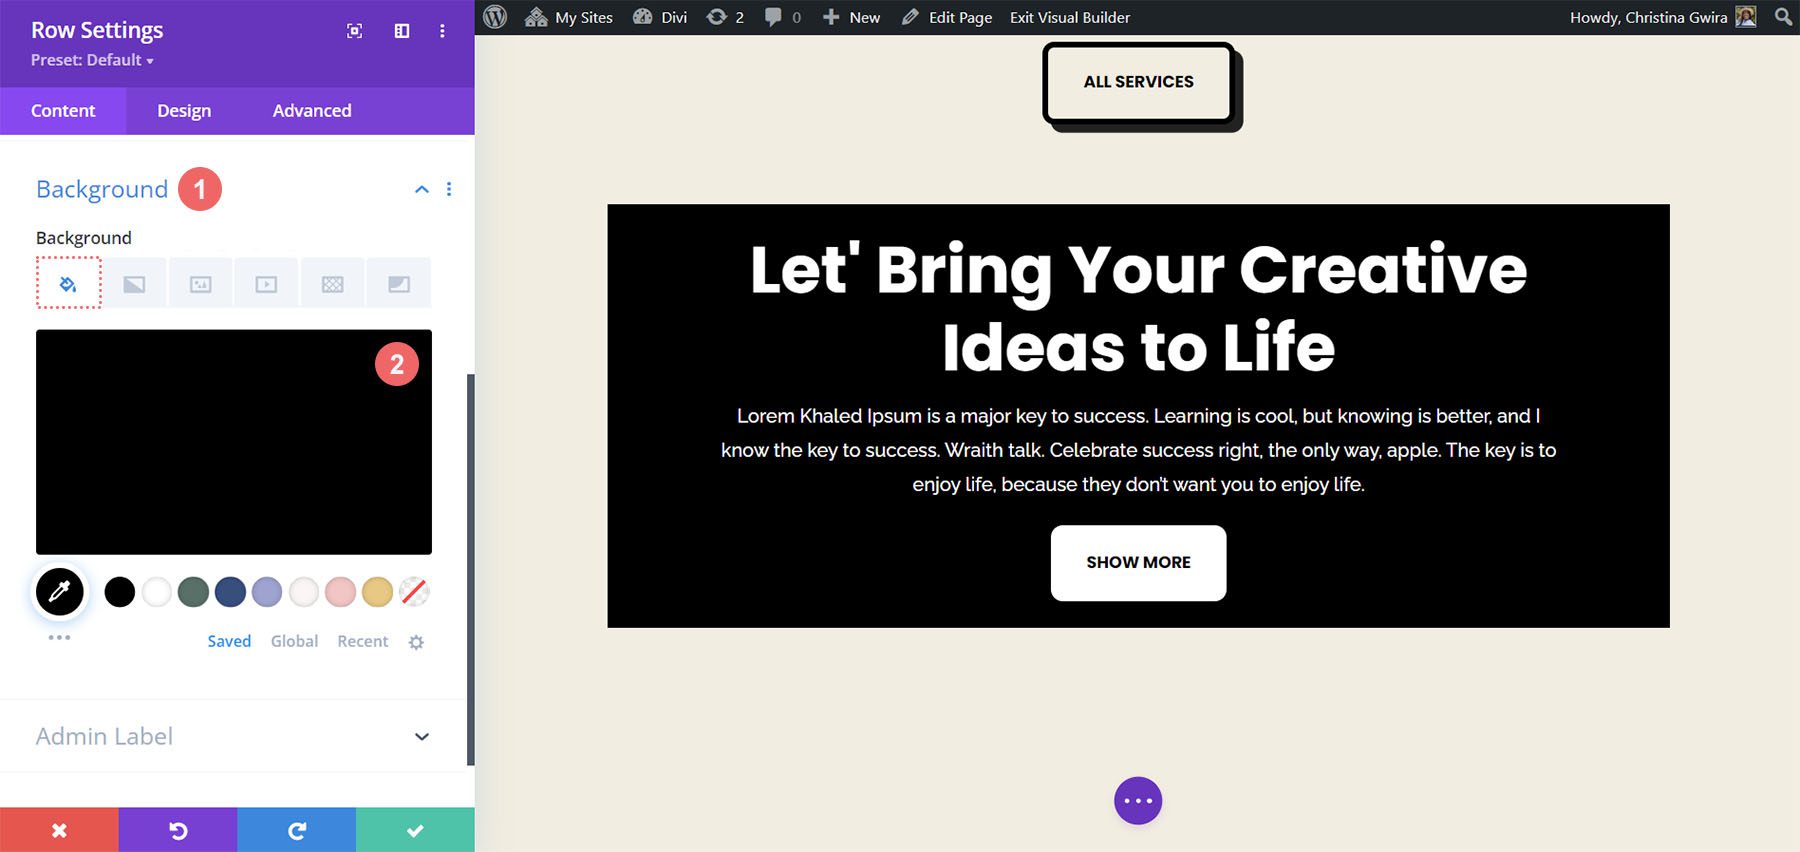Pick the navy blue color swatch
Viewport: 1800px width, 852px height.
click(230, 592)
